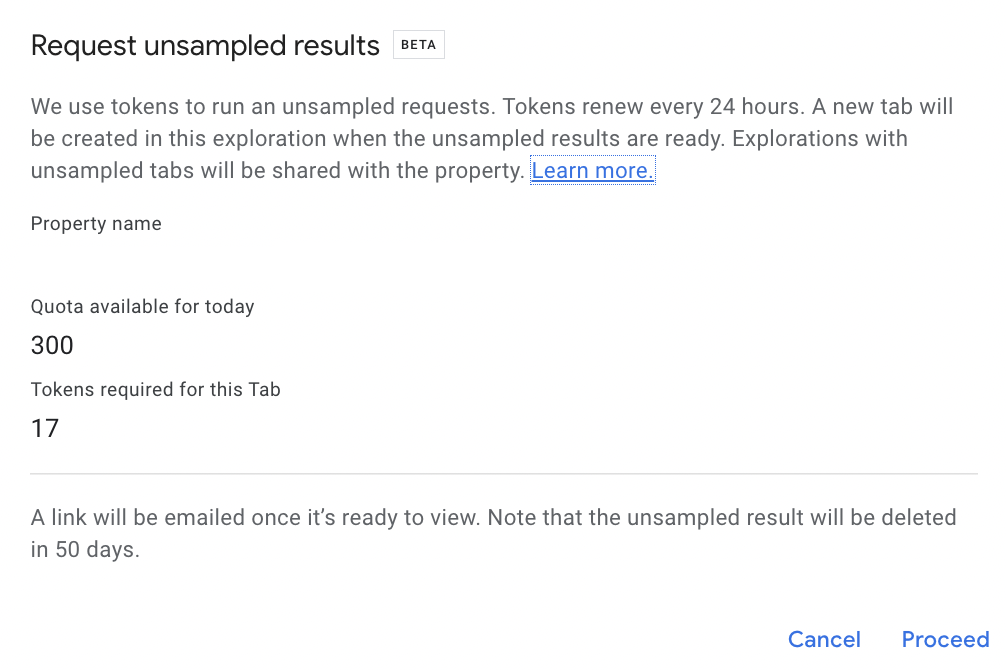Click the Quota available for today label
This screenshot has height=670, width=1006.
[142, 306]
